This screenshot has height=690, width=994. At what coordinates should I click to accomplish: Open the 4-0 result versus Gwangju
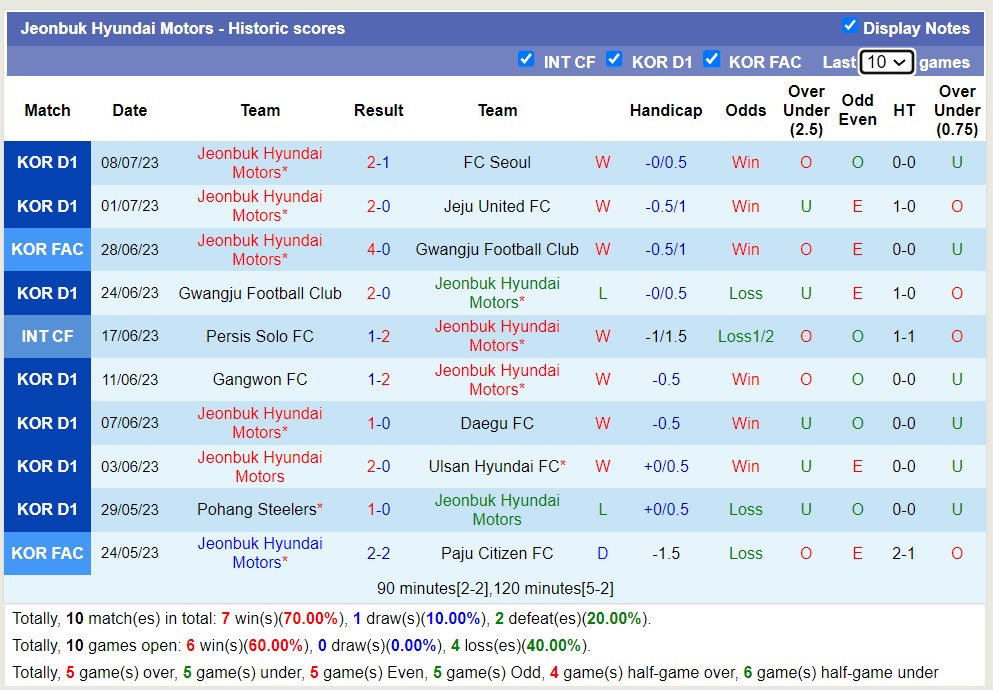coord(378,249)
